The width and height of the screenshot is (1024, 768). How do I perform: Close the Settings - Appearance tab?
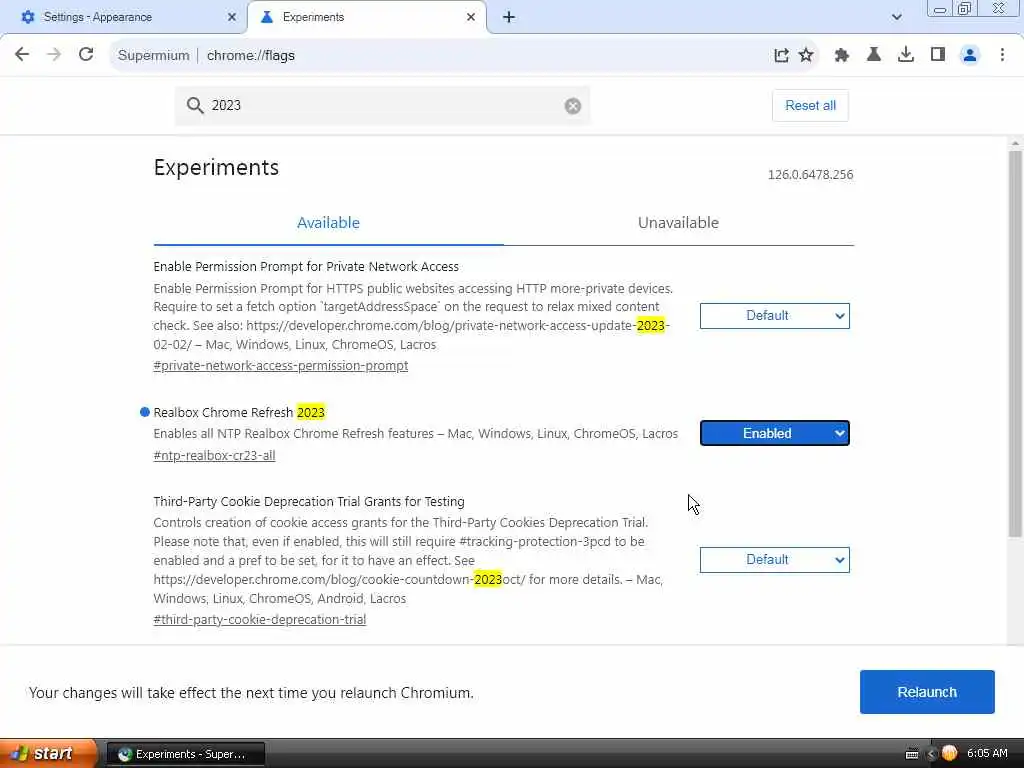point(232,17)
